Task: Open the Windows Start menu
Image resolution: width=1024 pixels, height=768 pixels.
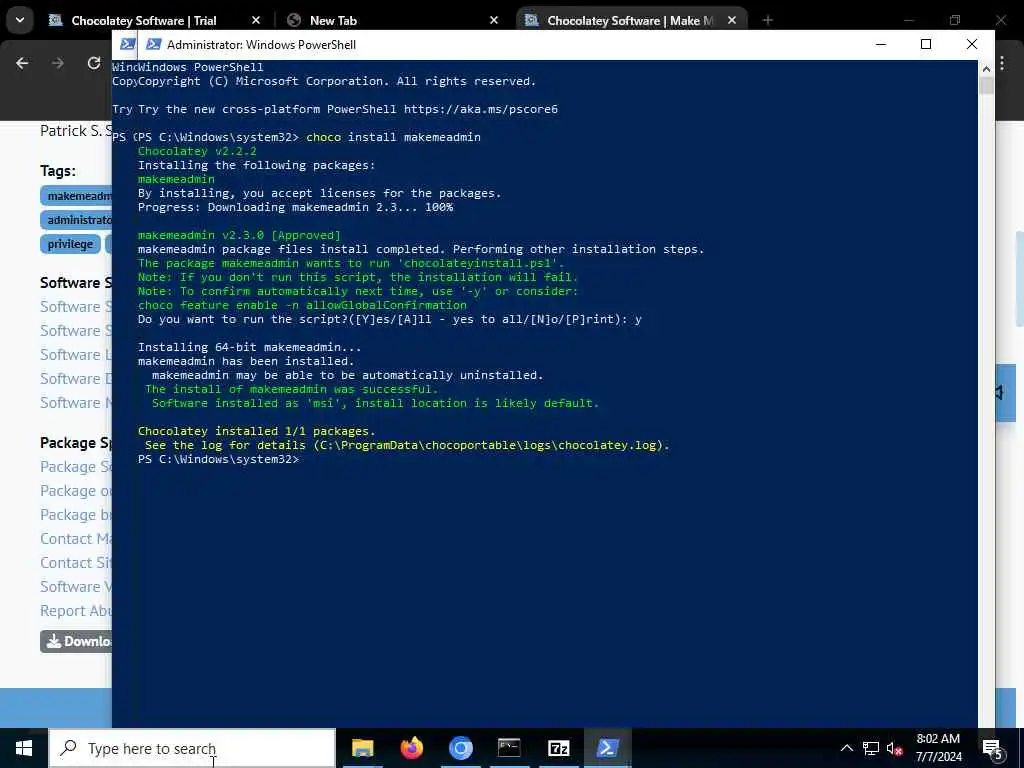Action: (24, 748)
